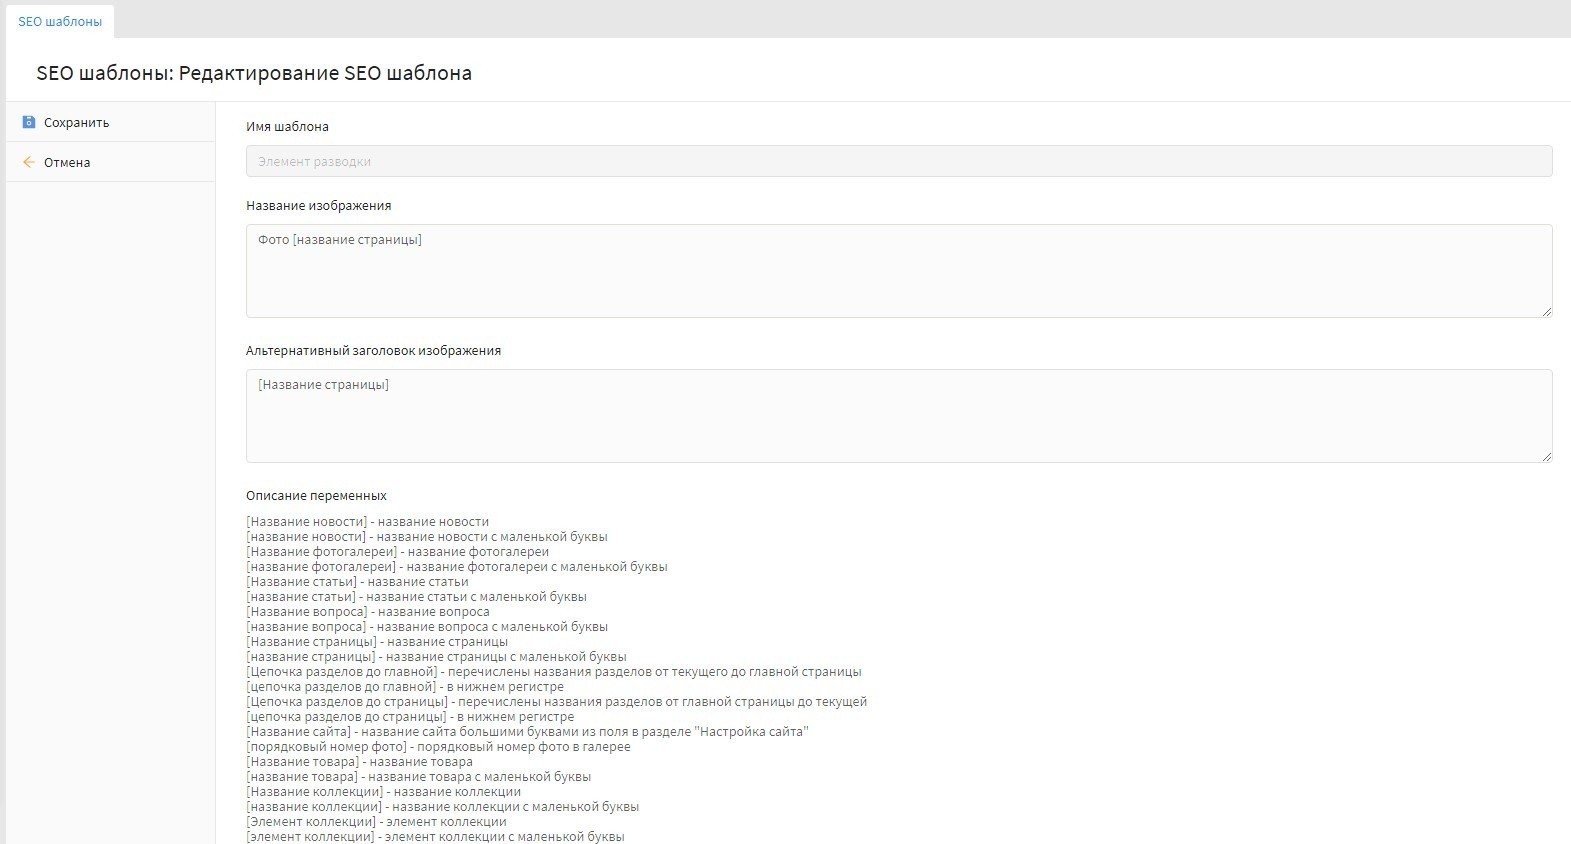This screenshot has height=844, width=1571.
Task: Click into the Альтернативный заголовок изображения text area
Action: point(898,416)
